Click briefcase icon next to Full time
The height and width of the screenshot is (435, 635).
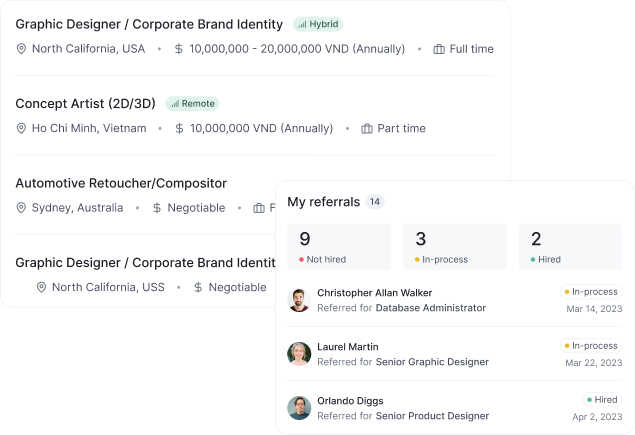click(x=439, y=49)
